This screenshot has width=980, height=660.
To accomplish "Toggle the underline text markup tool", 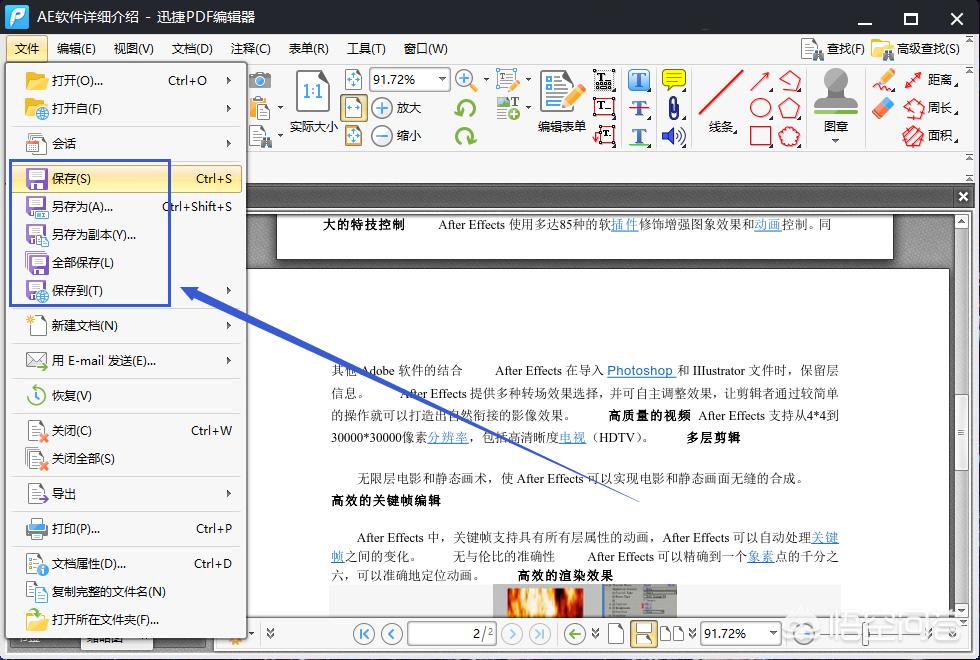I will [640, 137].
